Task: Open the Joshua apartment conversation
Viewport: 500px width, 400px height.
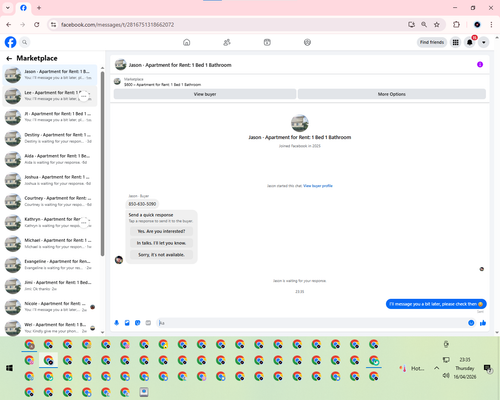Action: tap(50, 180)
